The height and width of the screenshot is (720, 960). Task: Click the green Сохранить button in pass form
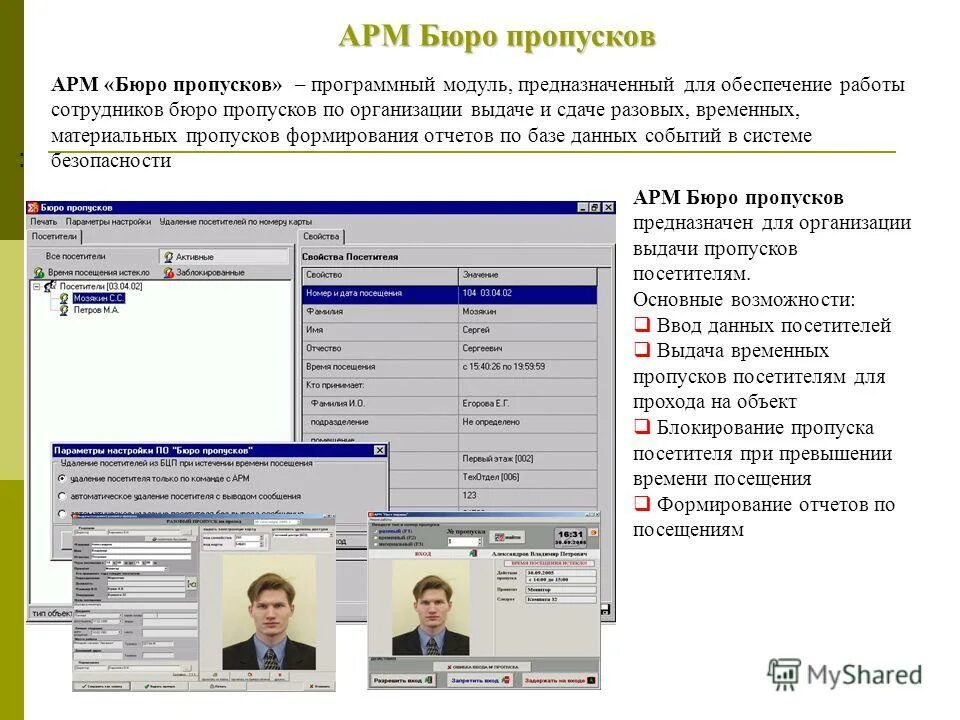pos(101,686)
